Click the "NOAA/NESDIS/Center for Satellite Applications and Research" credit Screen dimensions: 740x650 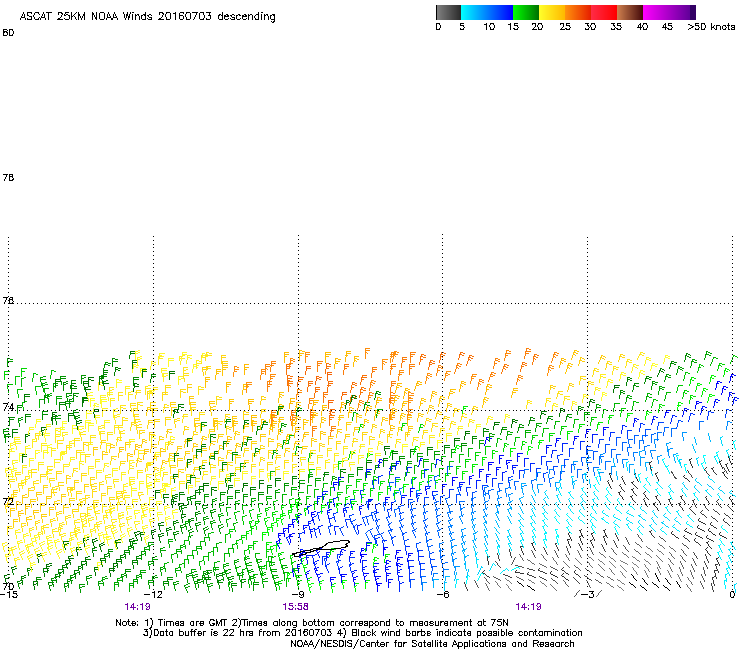pyautogui.click(x=432, y=644)
